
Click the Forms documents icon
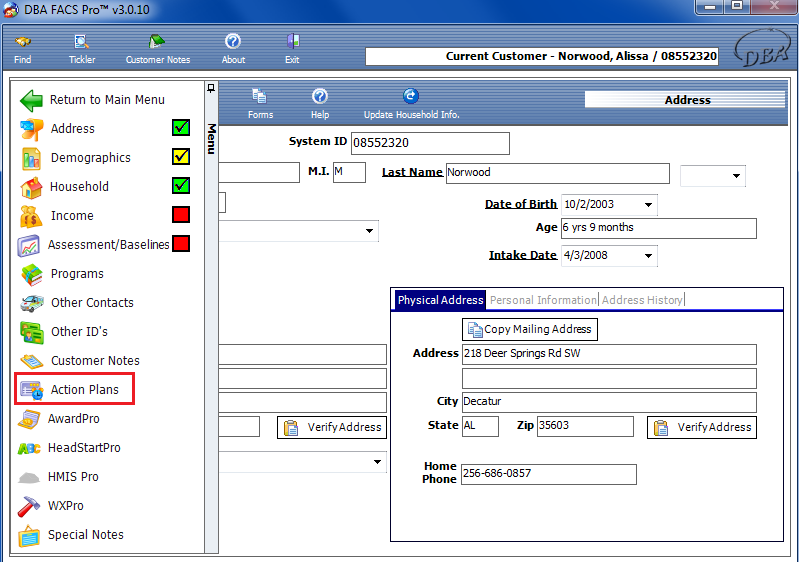pos(260,96)
